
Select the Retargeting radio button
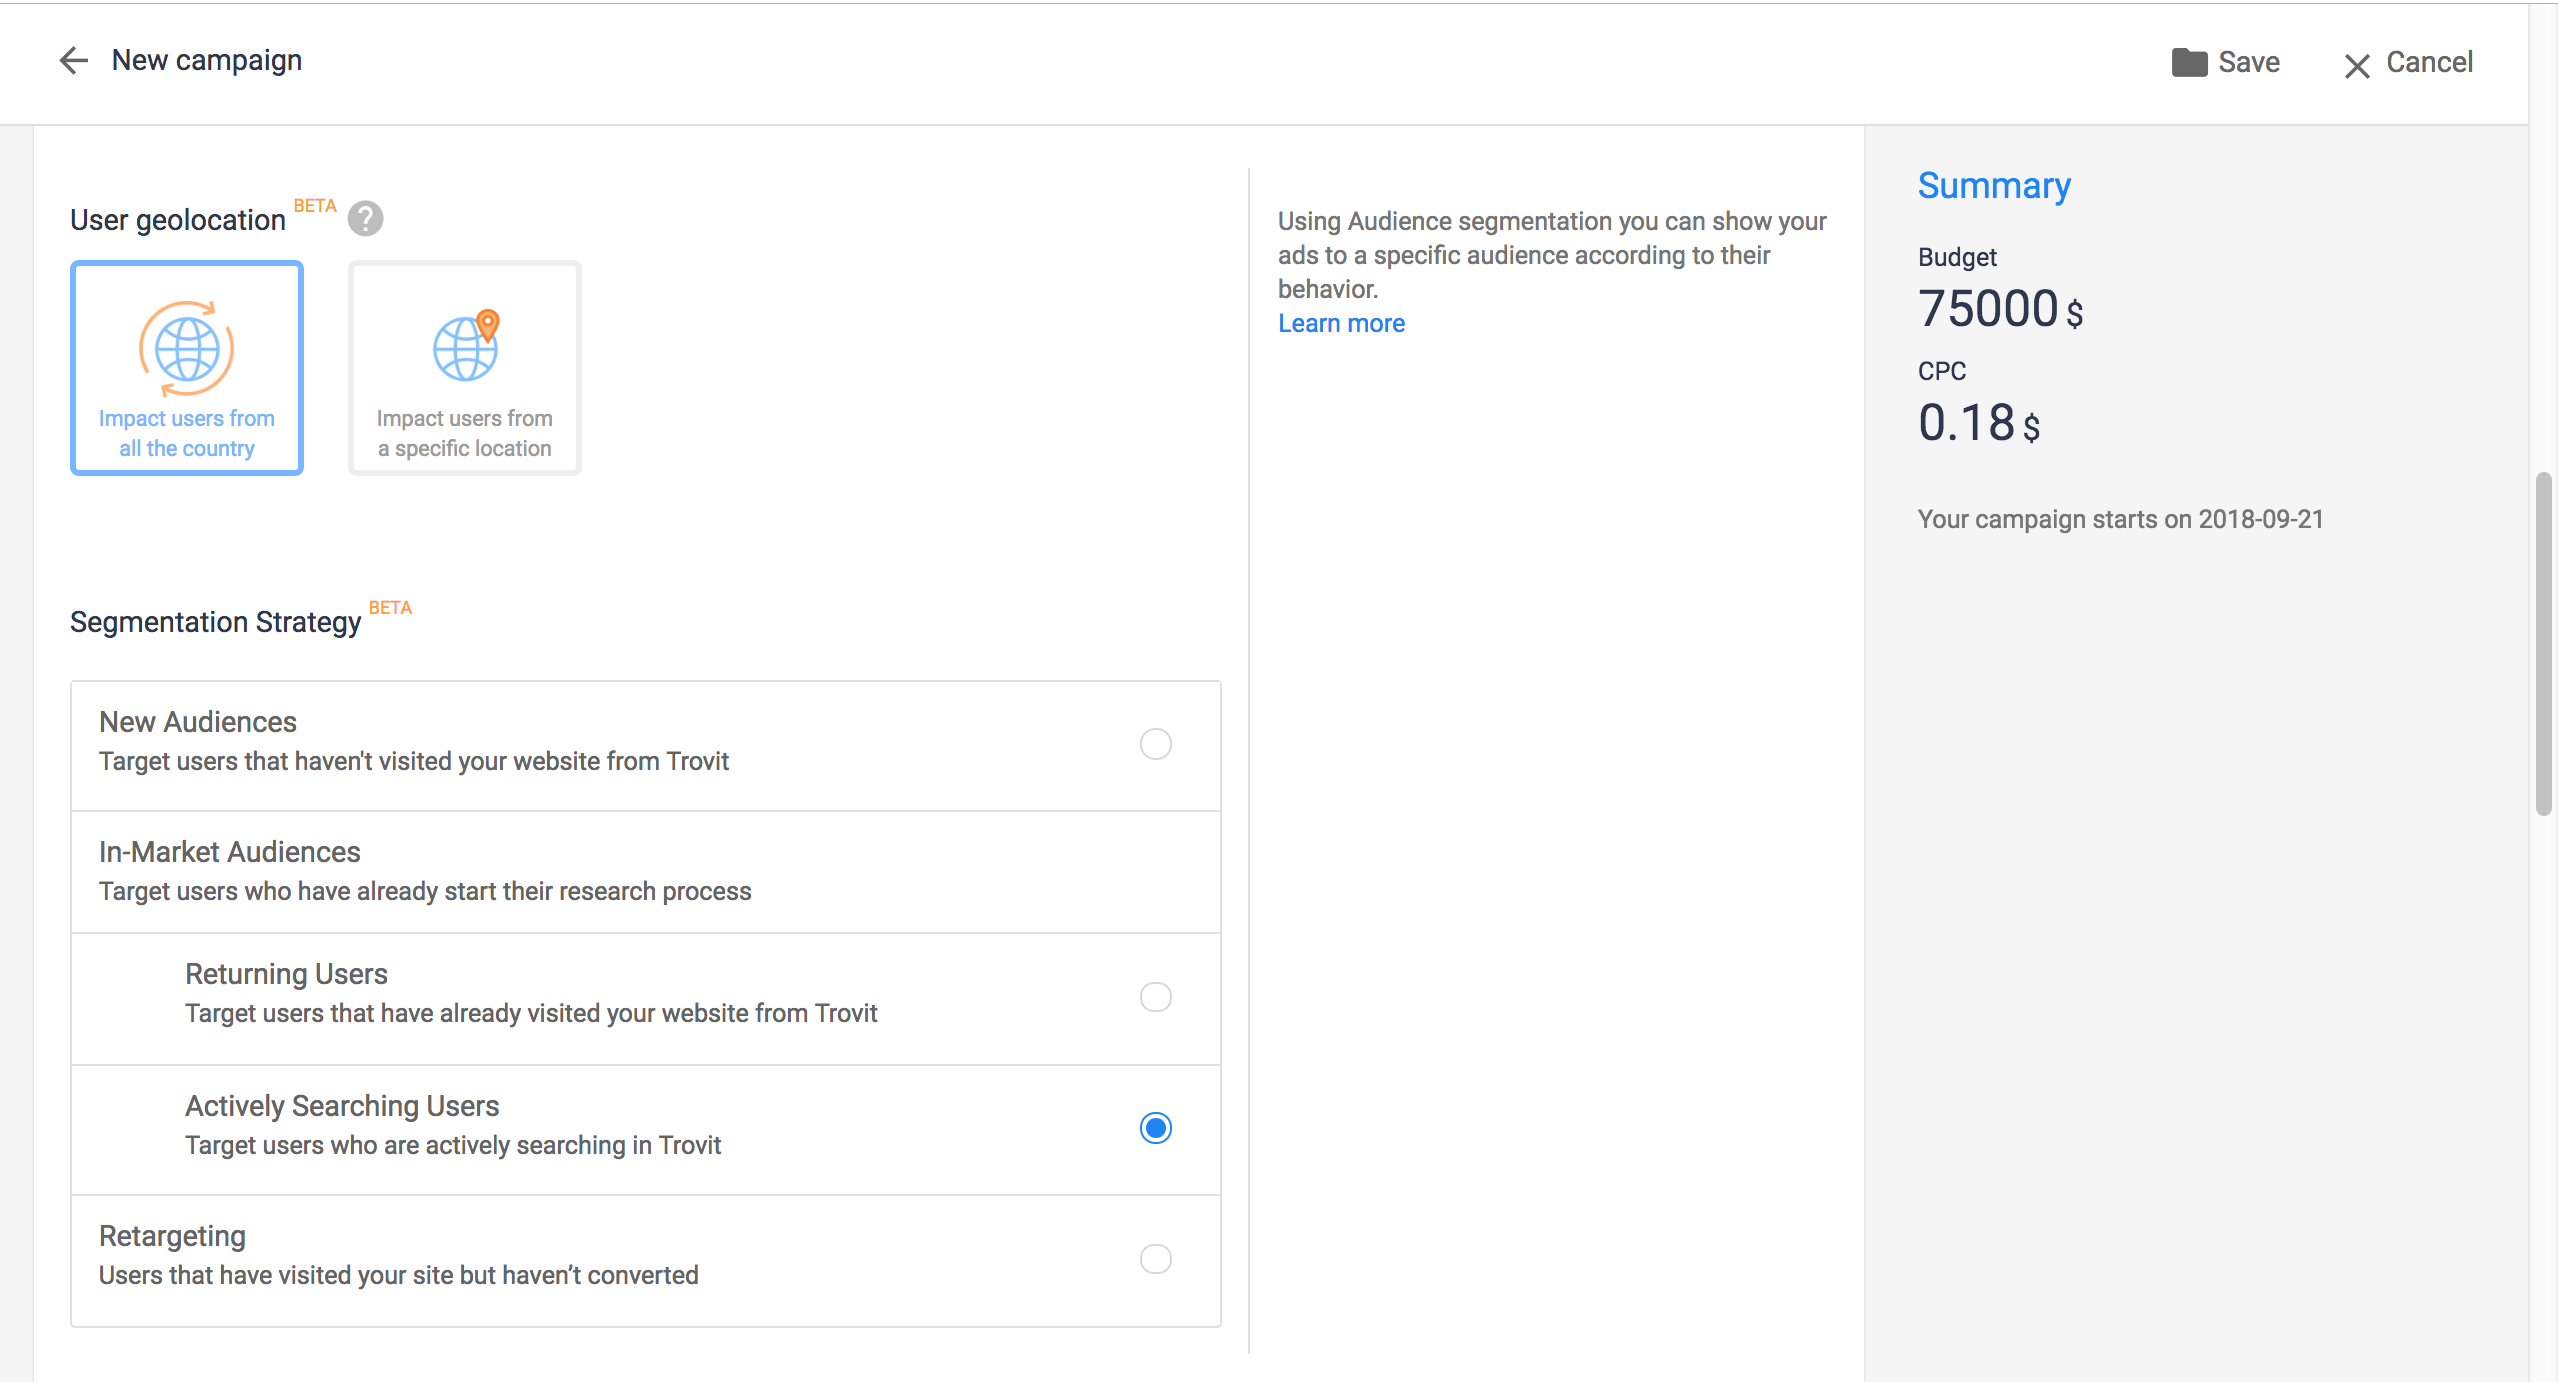pyautogui.click(x=1155, y=1259)
